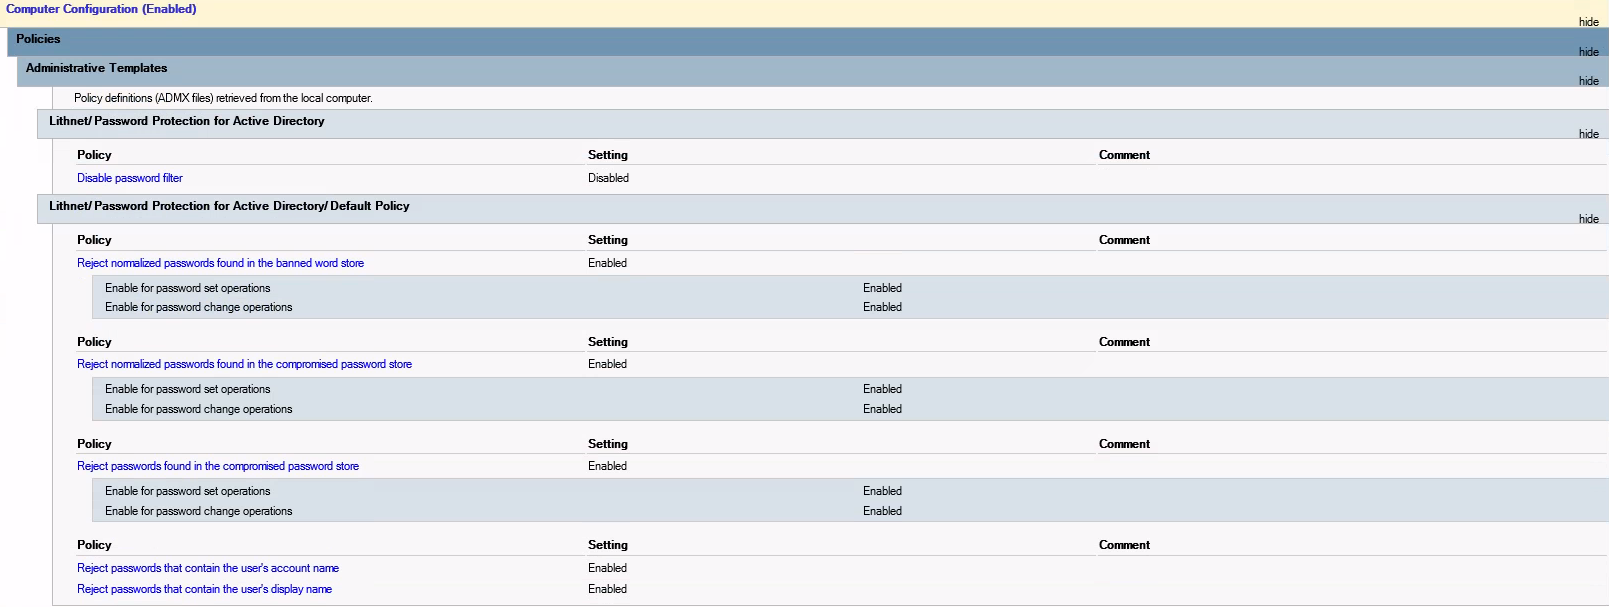Click Disabled value for Disable password filter
This screenshot has width=1609, height=607.
[608, 178]
